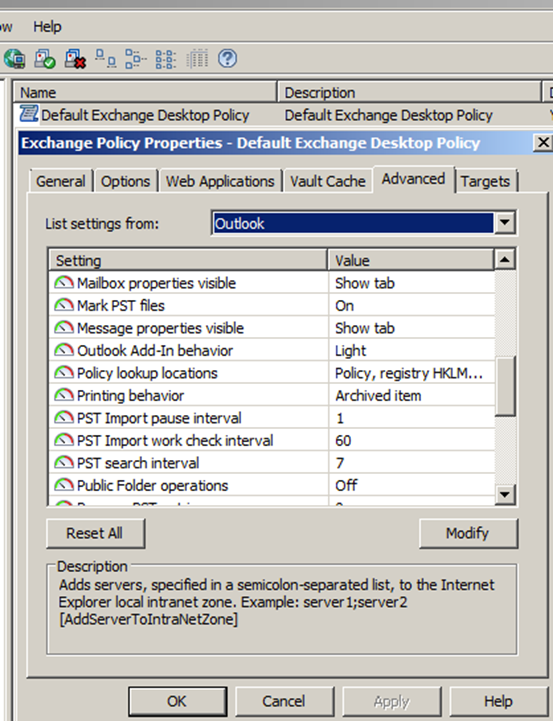Close the Exchange Policy Properties dialog
The height and width of the screenshot is (721, 553).
pos(543,143)
